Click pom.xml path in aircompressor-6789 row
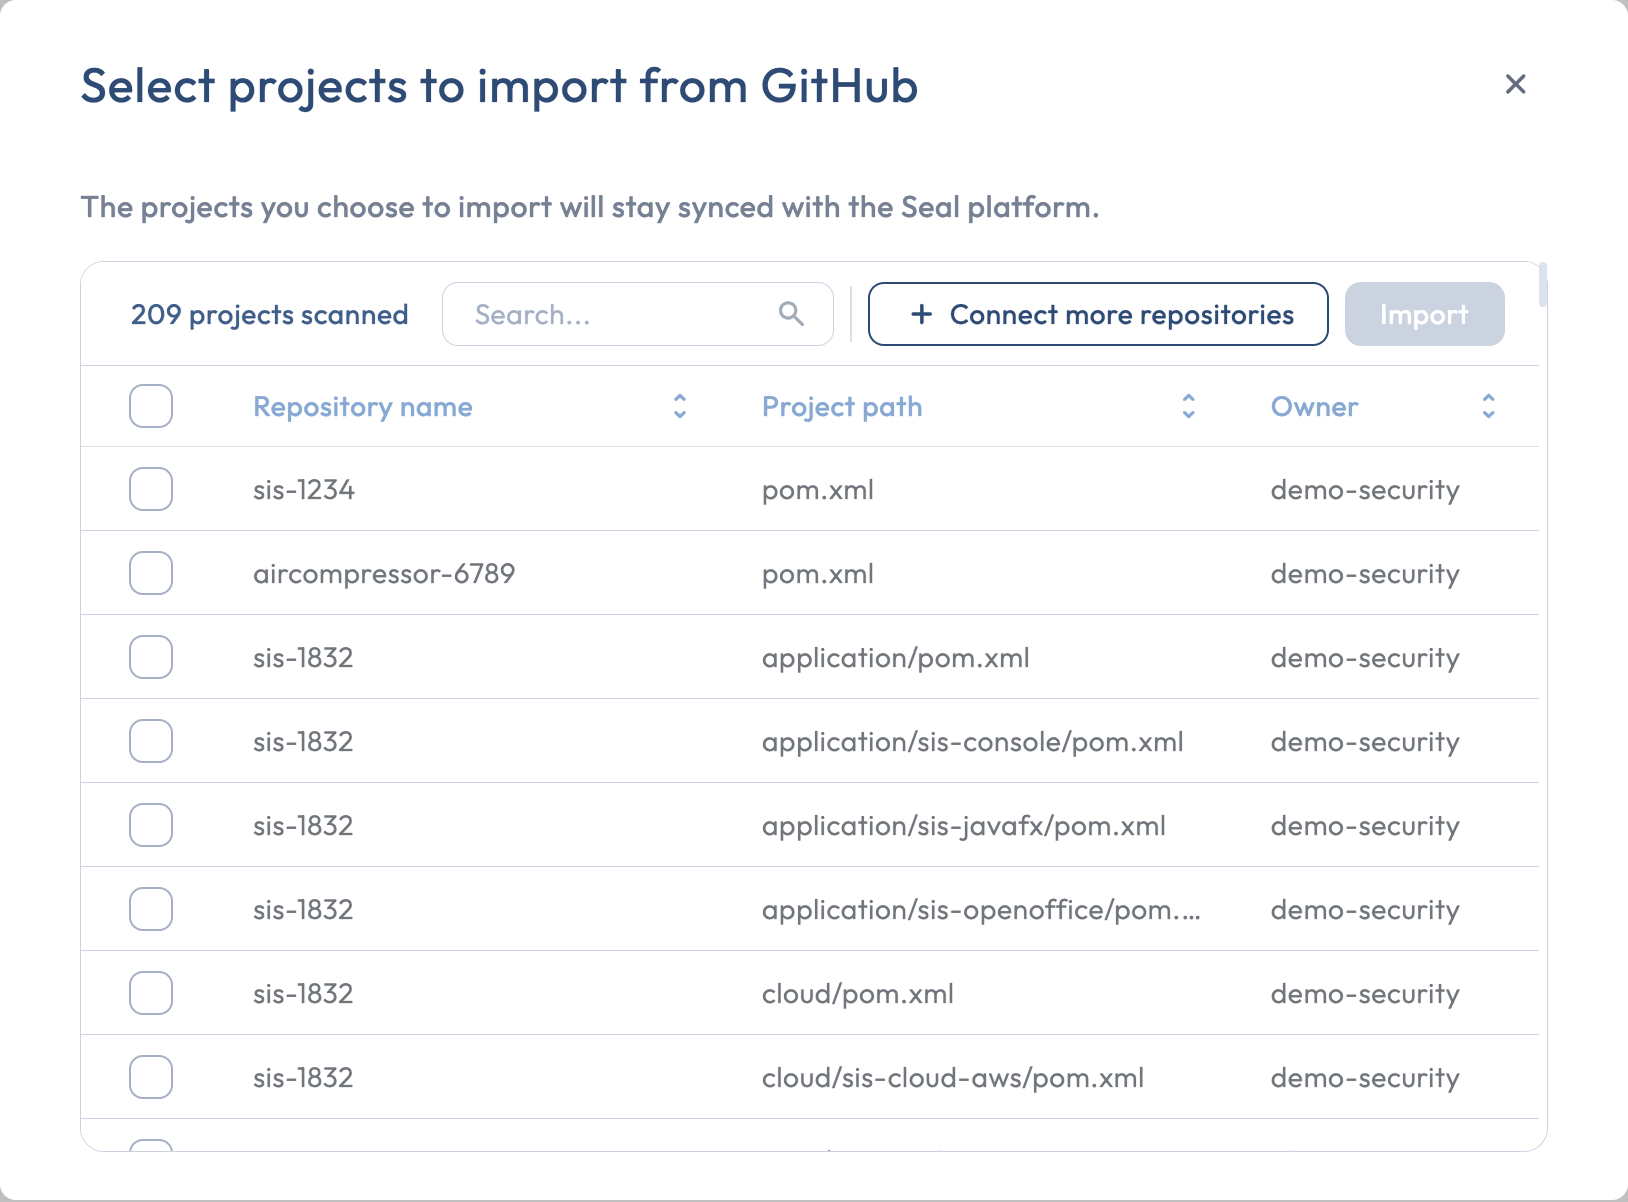Viewport: 1628px width, 1202px height. pos(818,574)
